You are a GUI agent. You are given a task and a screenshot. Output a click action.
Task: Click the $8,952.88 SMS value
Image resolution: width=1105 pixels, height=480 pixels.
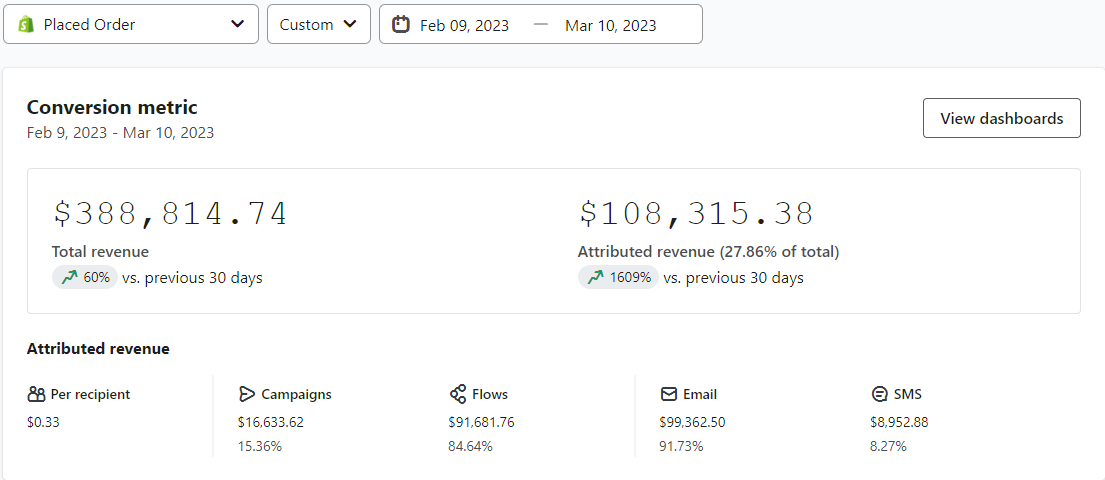[899, 422]
